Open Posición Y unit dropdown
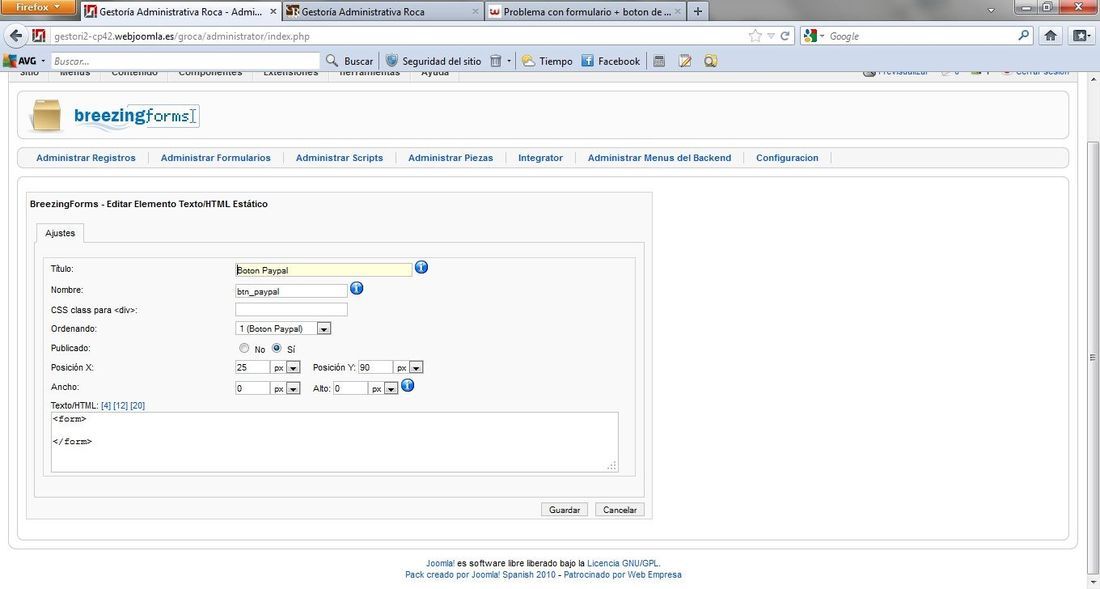This screenshot has width=1100, height=589. tap(408, 367)
